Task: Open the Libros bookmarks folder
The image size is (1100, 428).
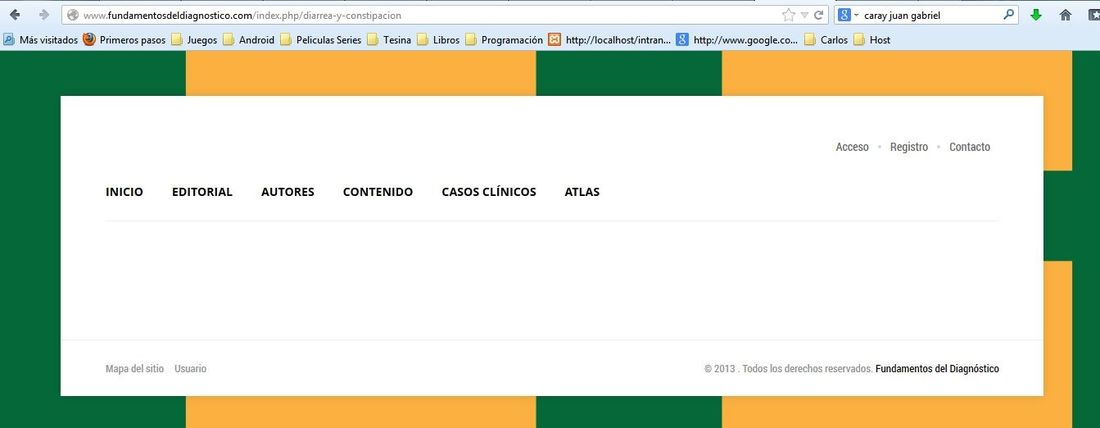Action: point(438,40)
